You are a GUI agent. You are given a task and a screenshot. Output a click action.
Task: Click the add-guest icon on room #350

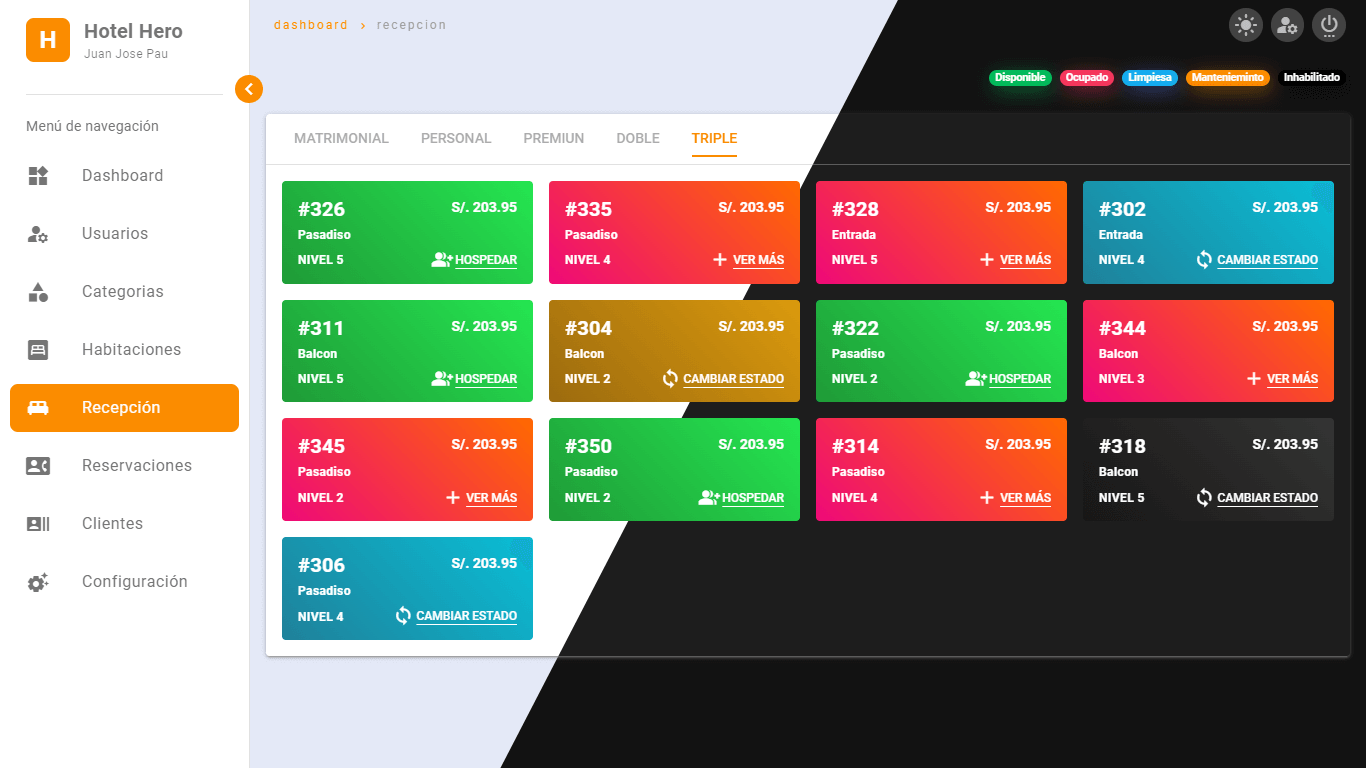(709, 498)
